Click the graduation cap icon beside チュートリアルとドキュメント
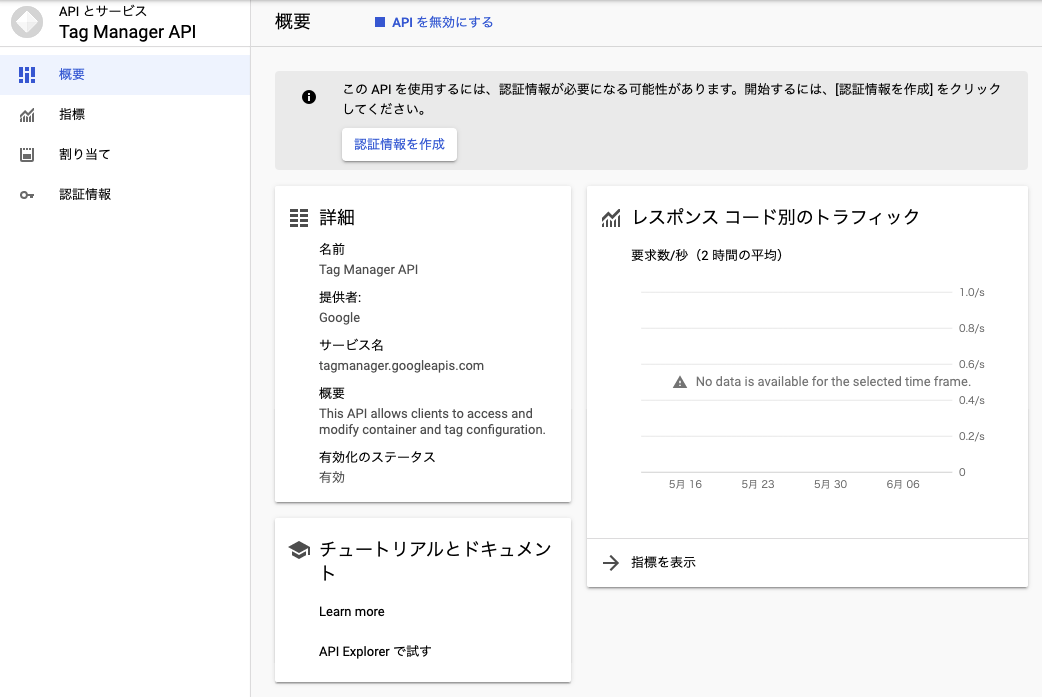Screen dimensions: 1042x697 coord(300,550)
